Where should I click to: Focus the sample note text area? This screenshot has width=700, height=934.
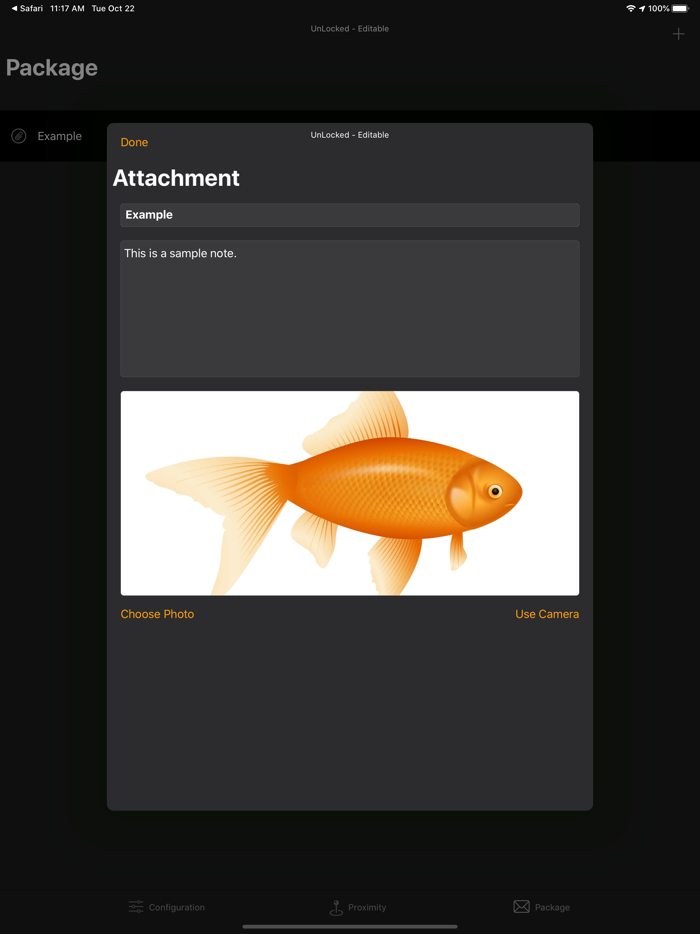[x=350, y=309]
